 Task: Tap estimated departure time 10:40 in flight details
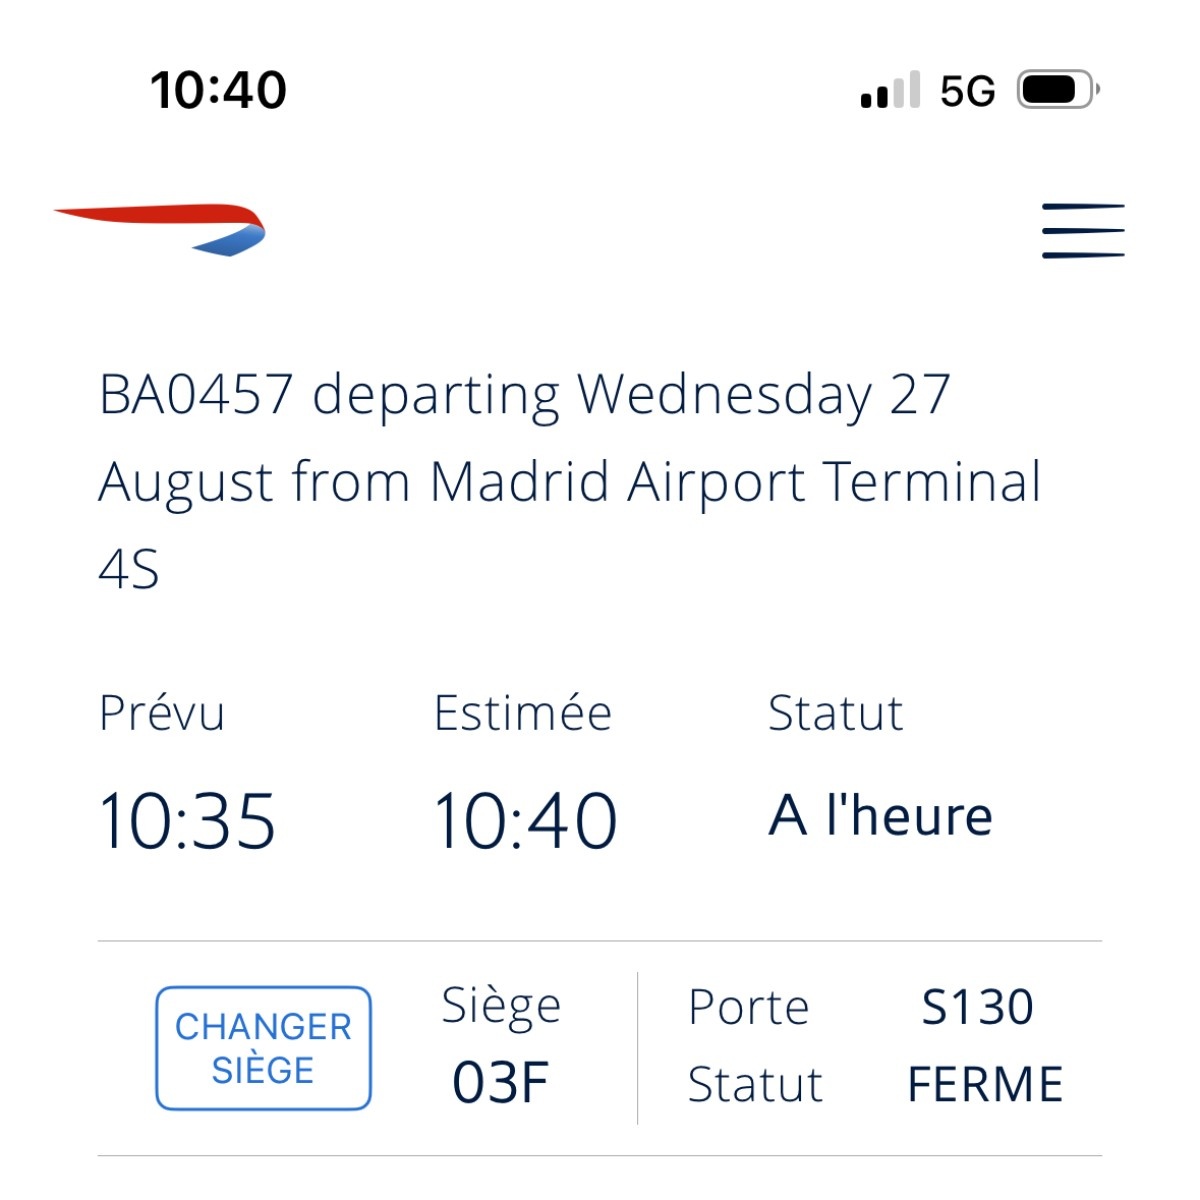[x=525, y=821]
